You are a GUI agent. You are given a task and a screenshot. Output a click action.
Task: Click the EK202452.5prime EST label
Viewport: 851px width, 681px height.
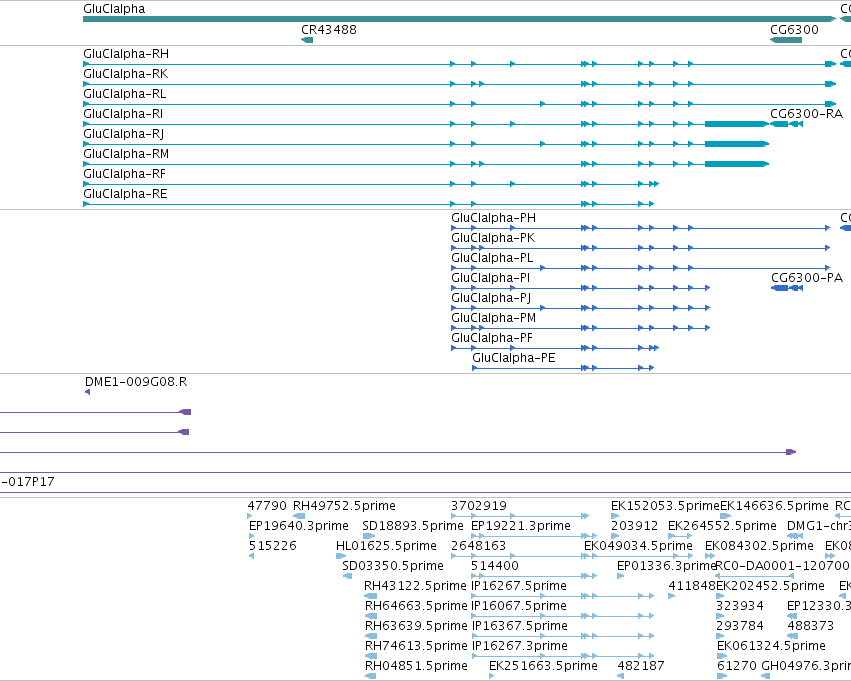[x=770, y=586]
